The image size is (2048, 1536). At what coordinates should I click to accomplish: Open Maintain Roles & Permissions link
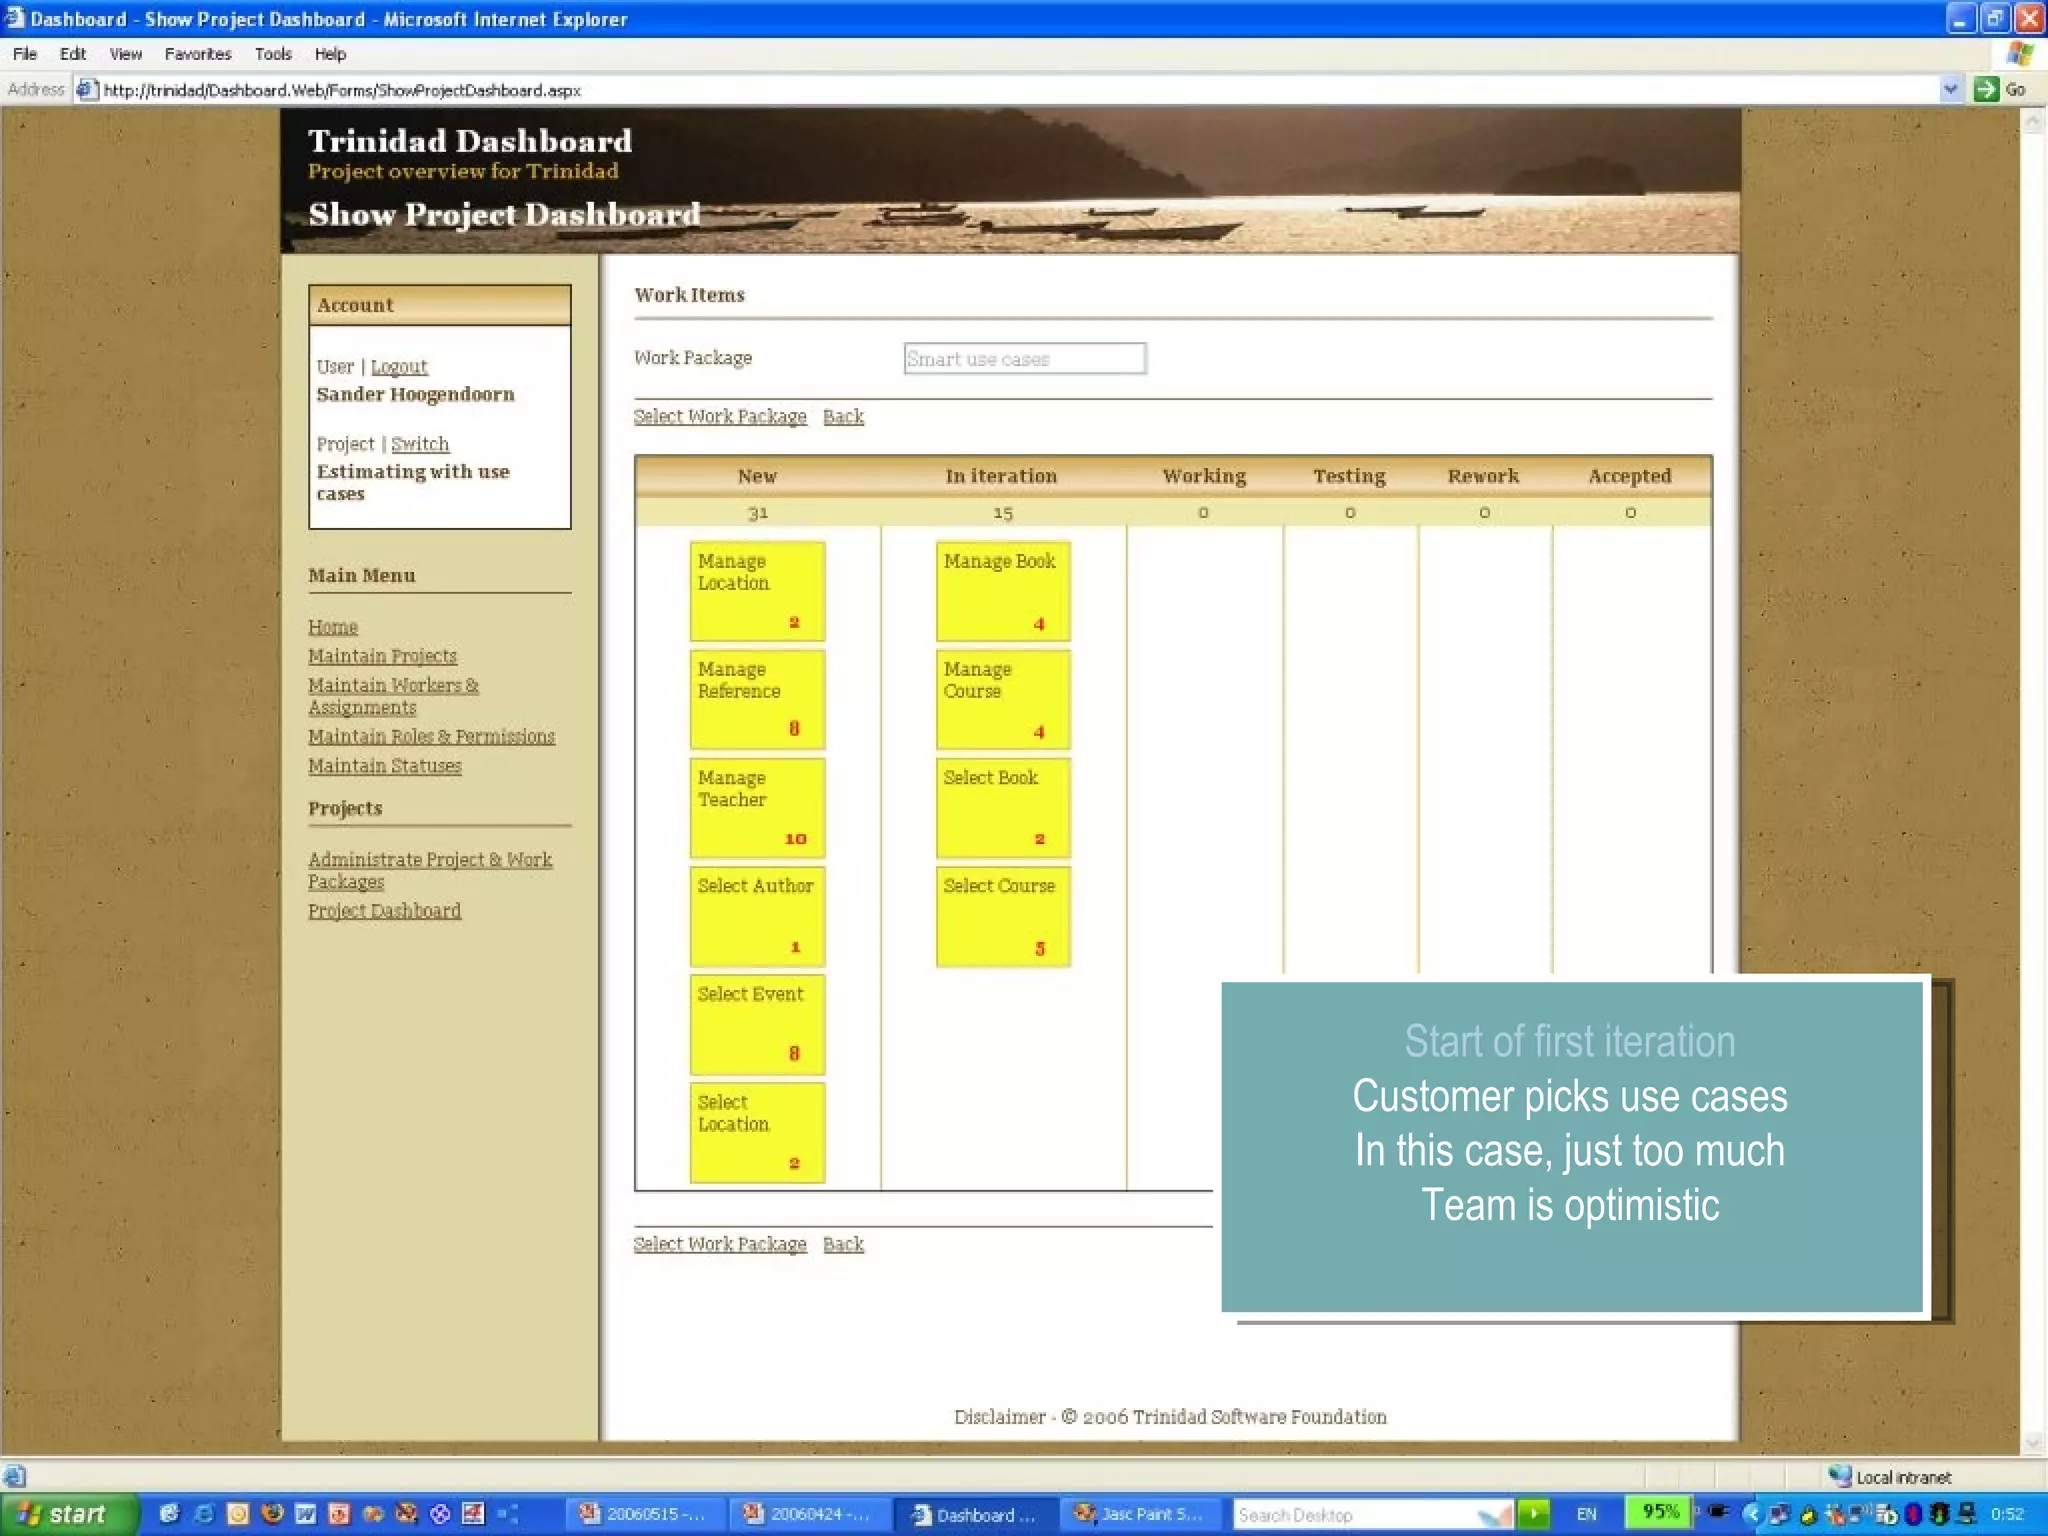431,737
